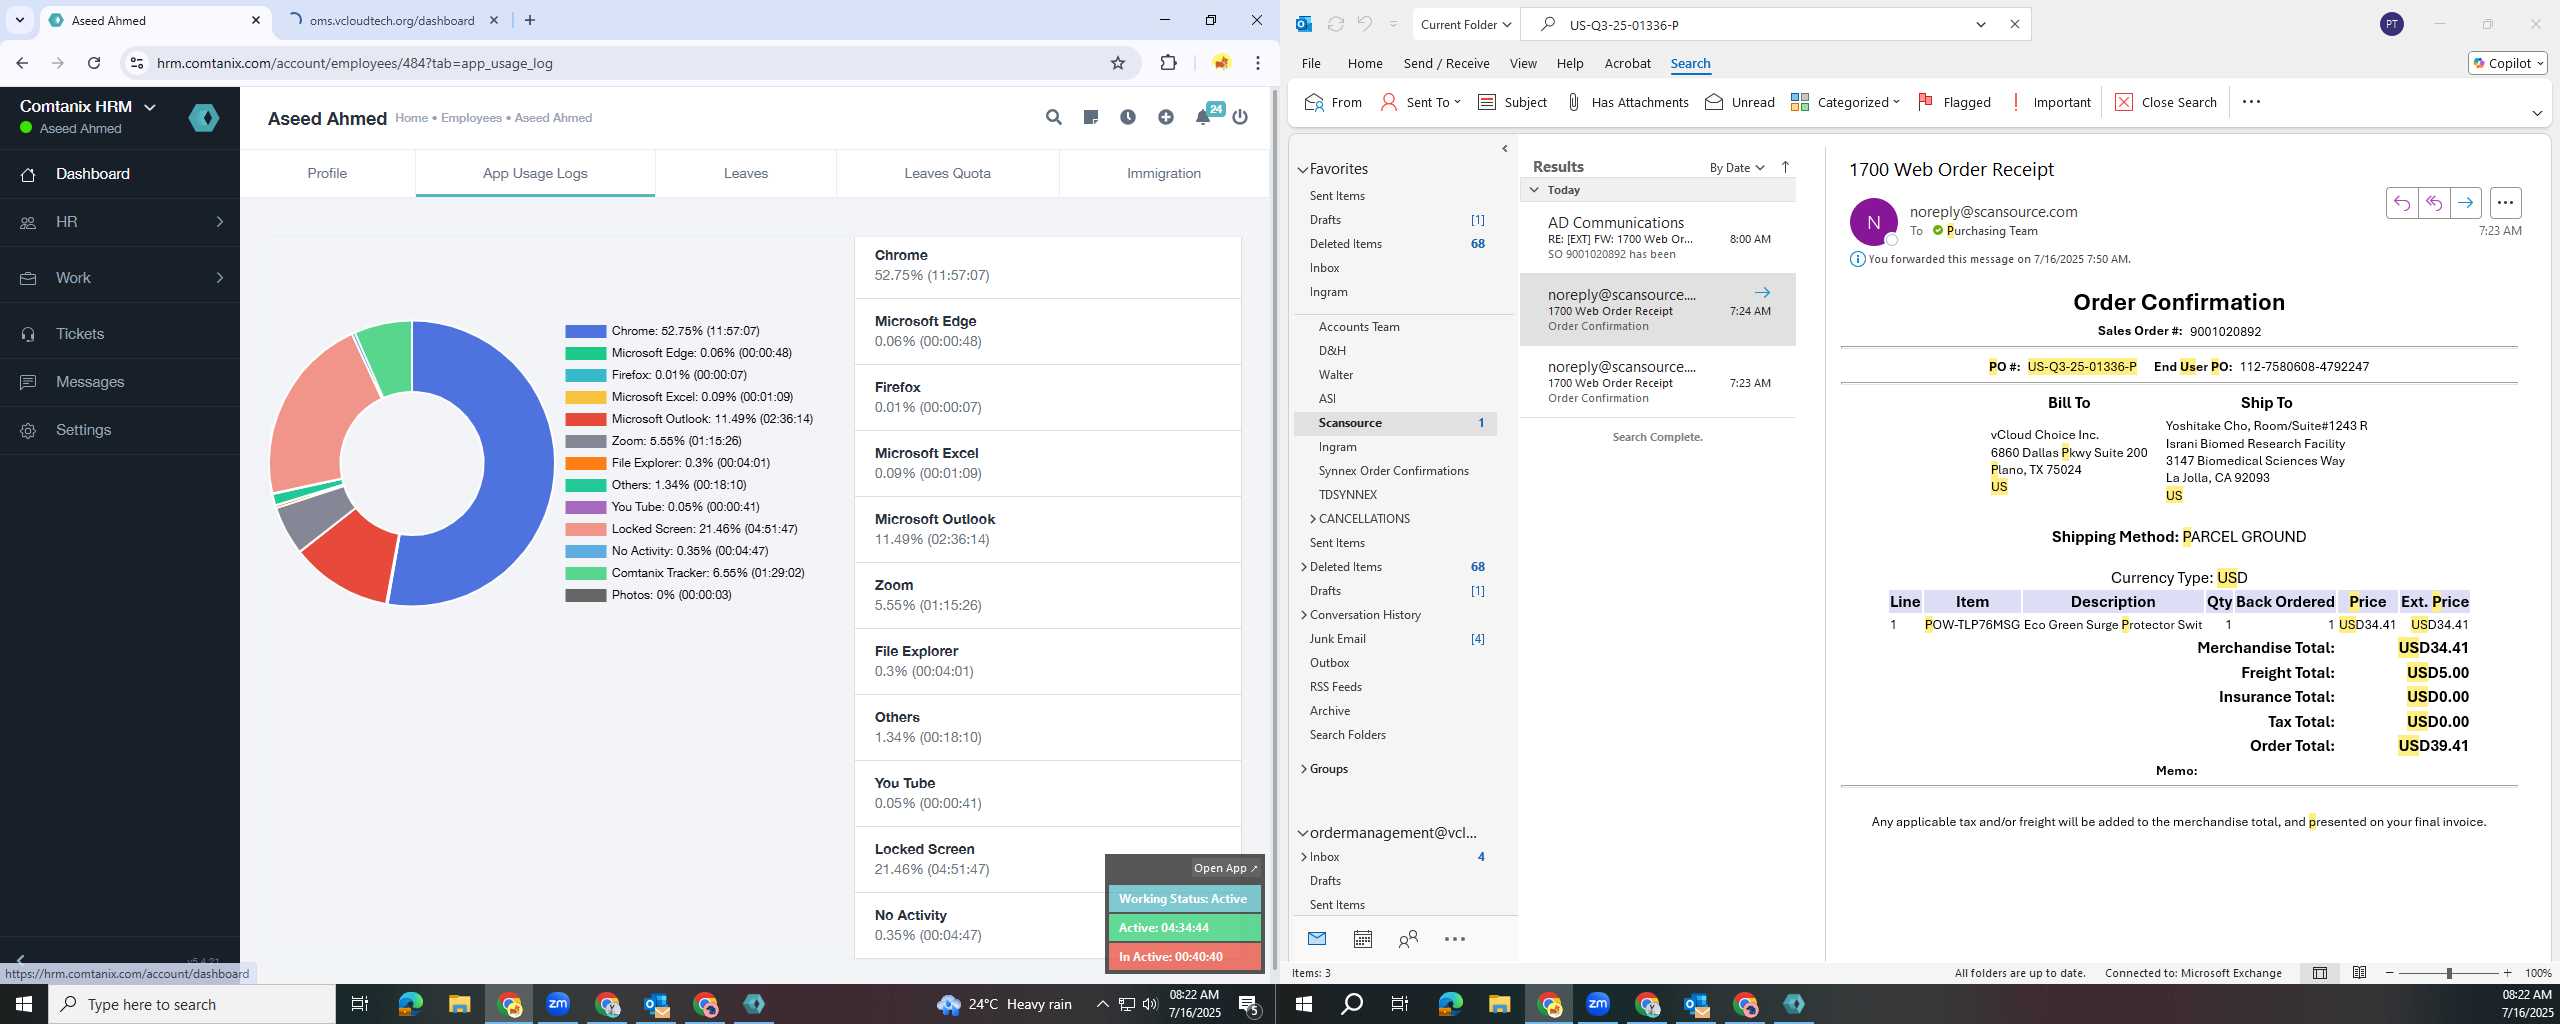Viewport: 2560px width, 1024px height.
Task: Select the Scansource folder in Outlook
Action: click(1395, 423)
